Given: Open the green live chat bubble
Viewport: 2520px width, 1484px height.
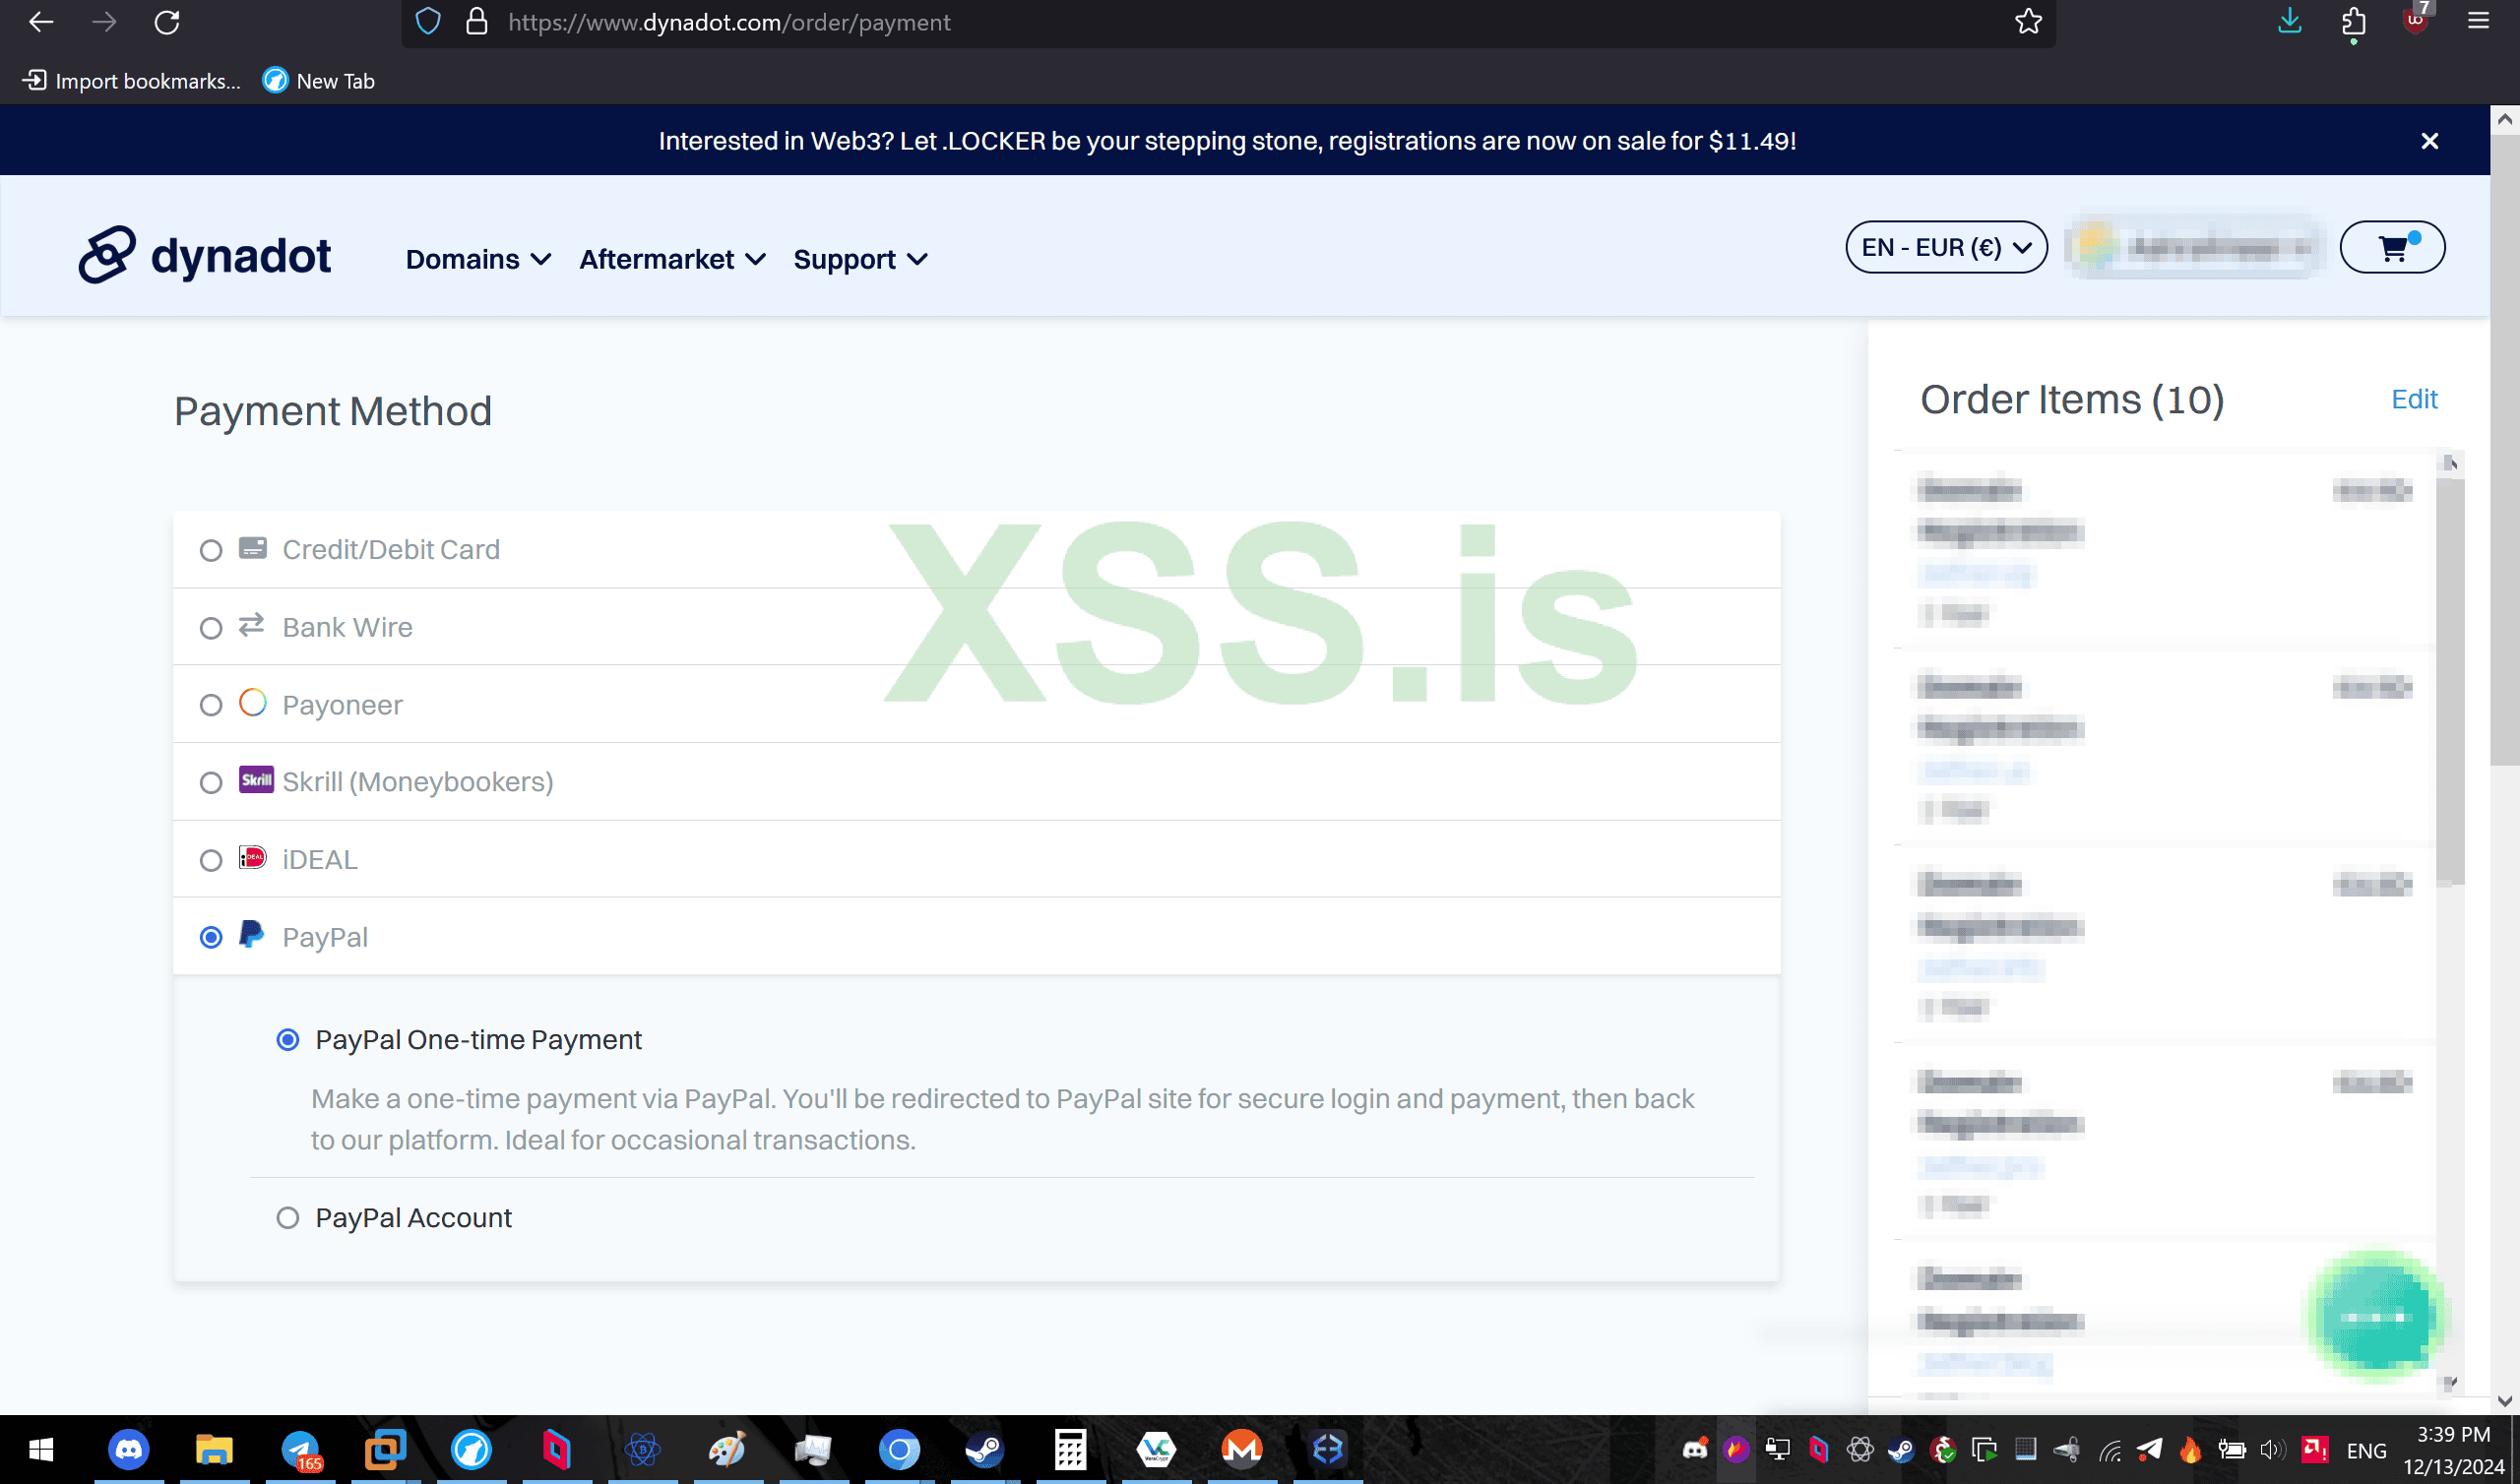Looking at the screenshot, I should 2377,1316.
